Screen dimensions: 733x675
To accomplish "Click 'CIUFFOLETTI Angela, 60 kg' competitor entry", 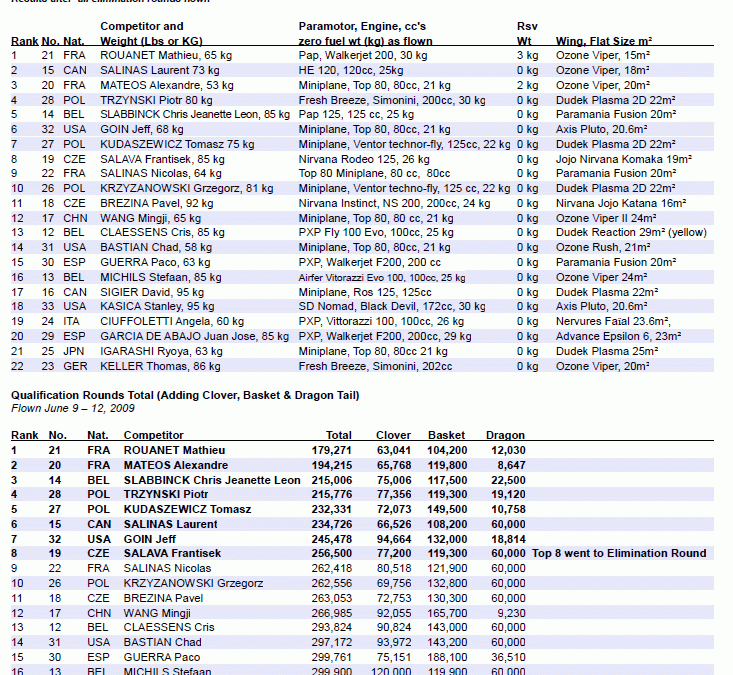I will 171,321.
